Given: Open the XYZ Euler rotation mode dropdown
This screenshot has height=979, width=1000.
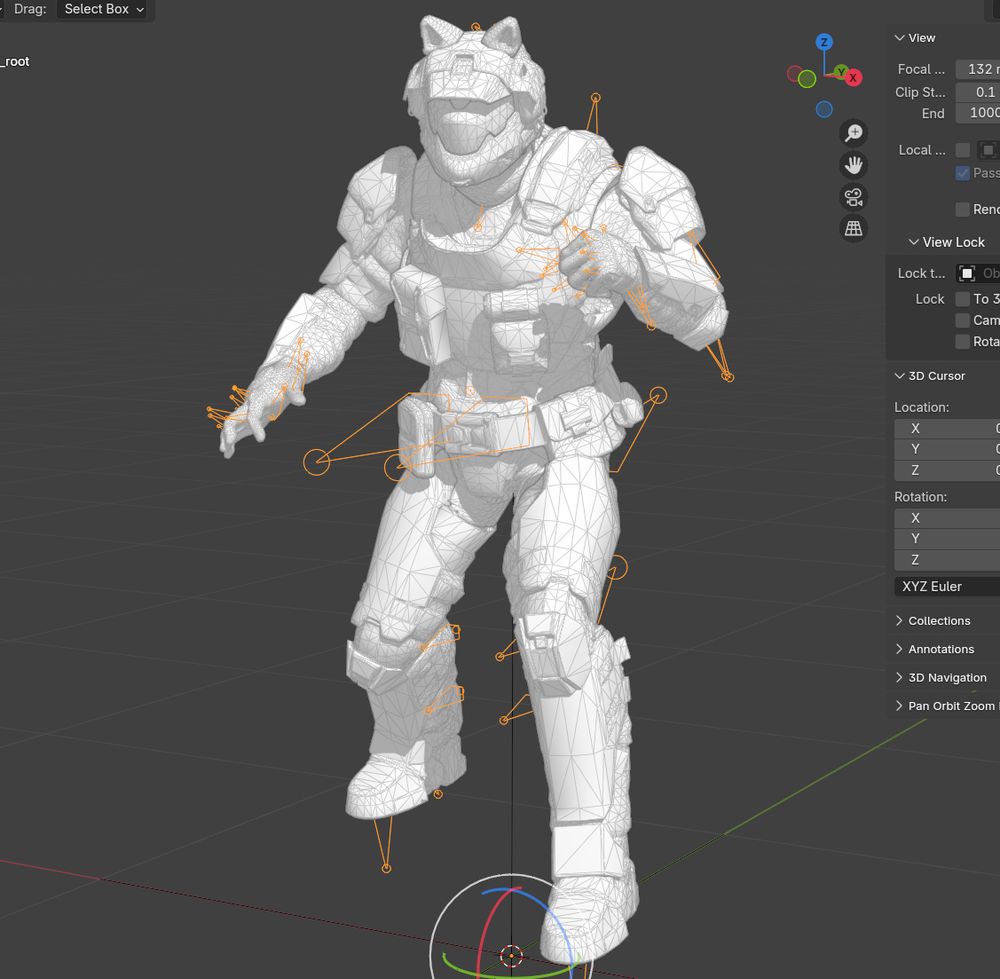Looking at the screenshot, I should [x=947, y=586].
